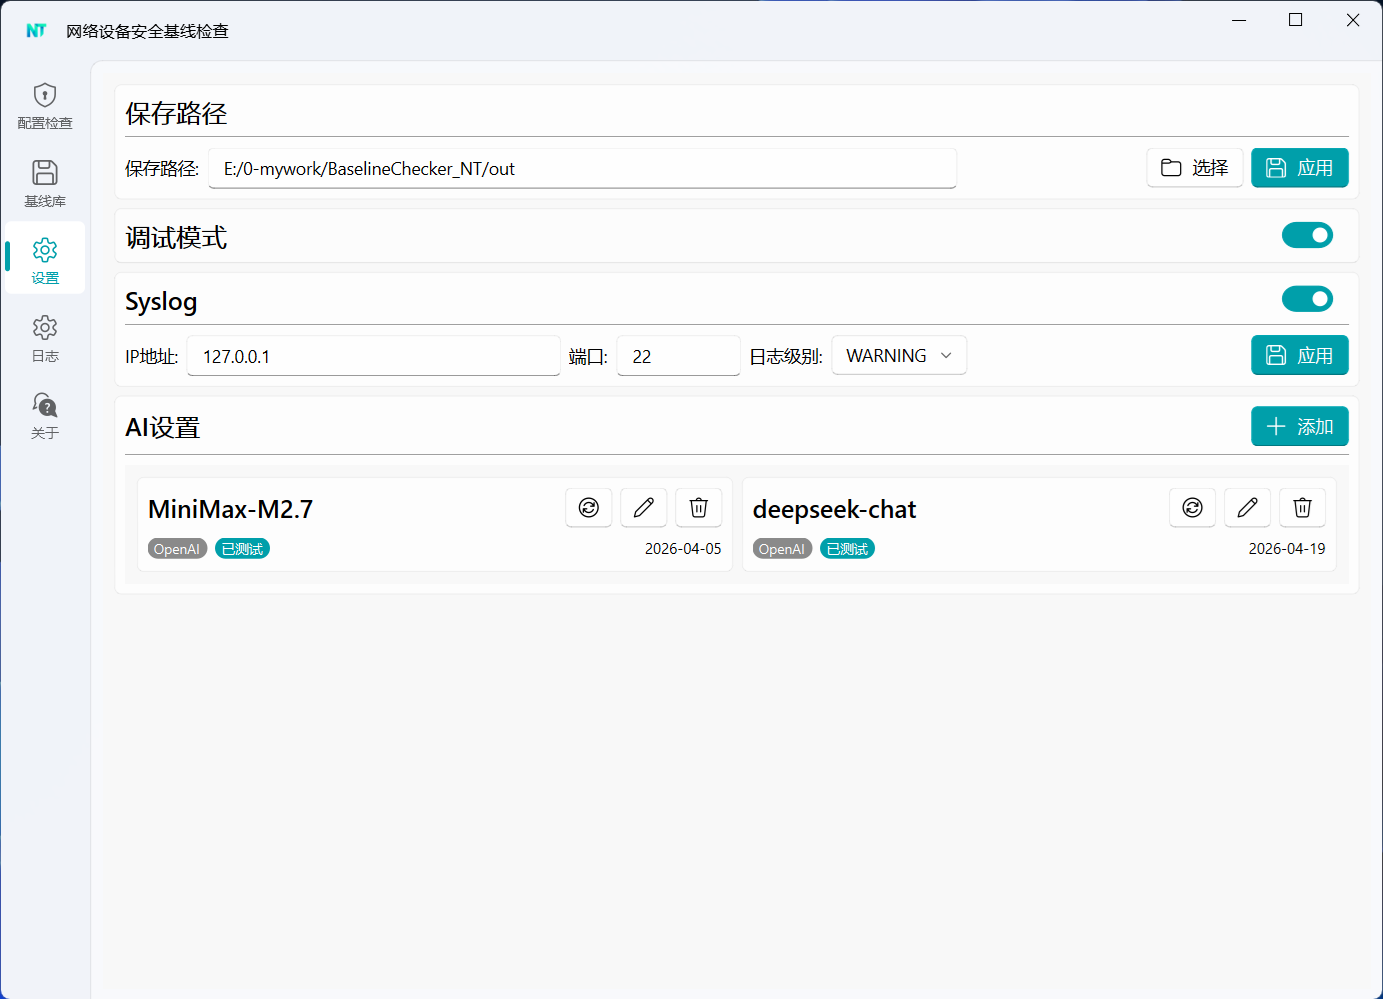1383x999 pixels.
Task: Refresh the deepseek-chat model test
Action: (1193, 508)
